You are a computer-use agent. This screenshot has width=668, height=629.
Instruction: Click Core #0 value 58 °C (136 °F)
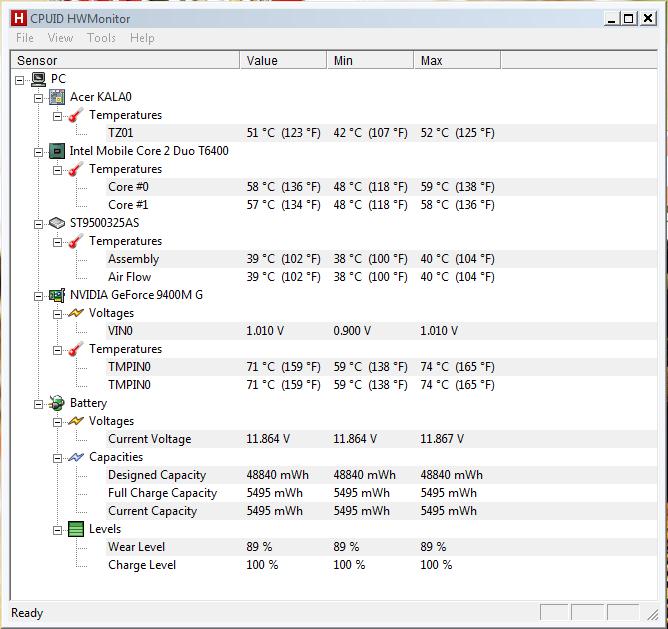283,187
